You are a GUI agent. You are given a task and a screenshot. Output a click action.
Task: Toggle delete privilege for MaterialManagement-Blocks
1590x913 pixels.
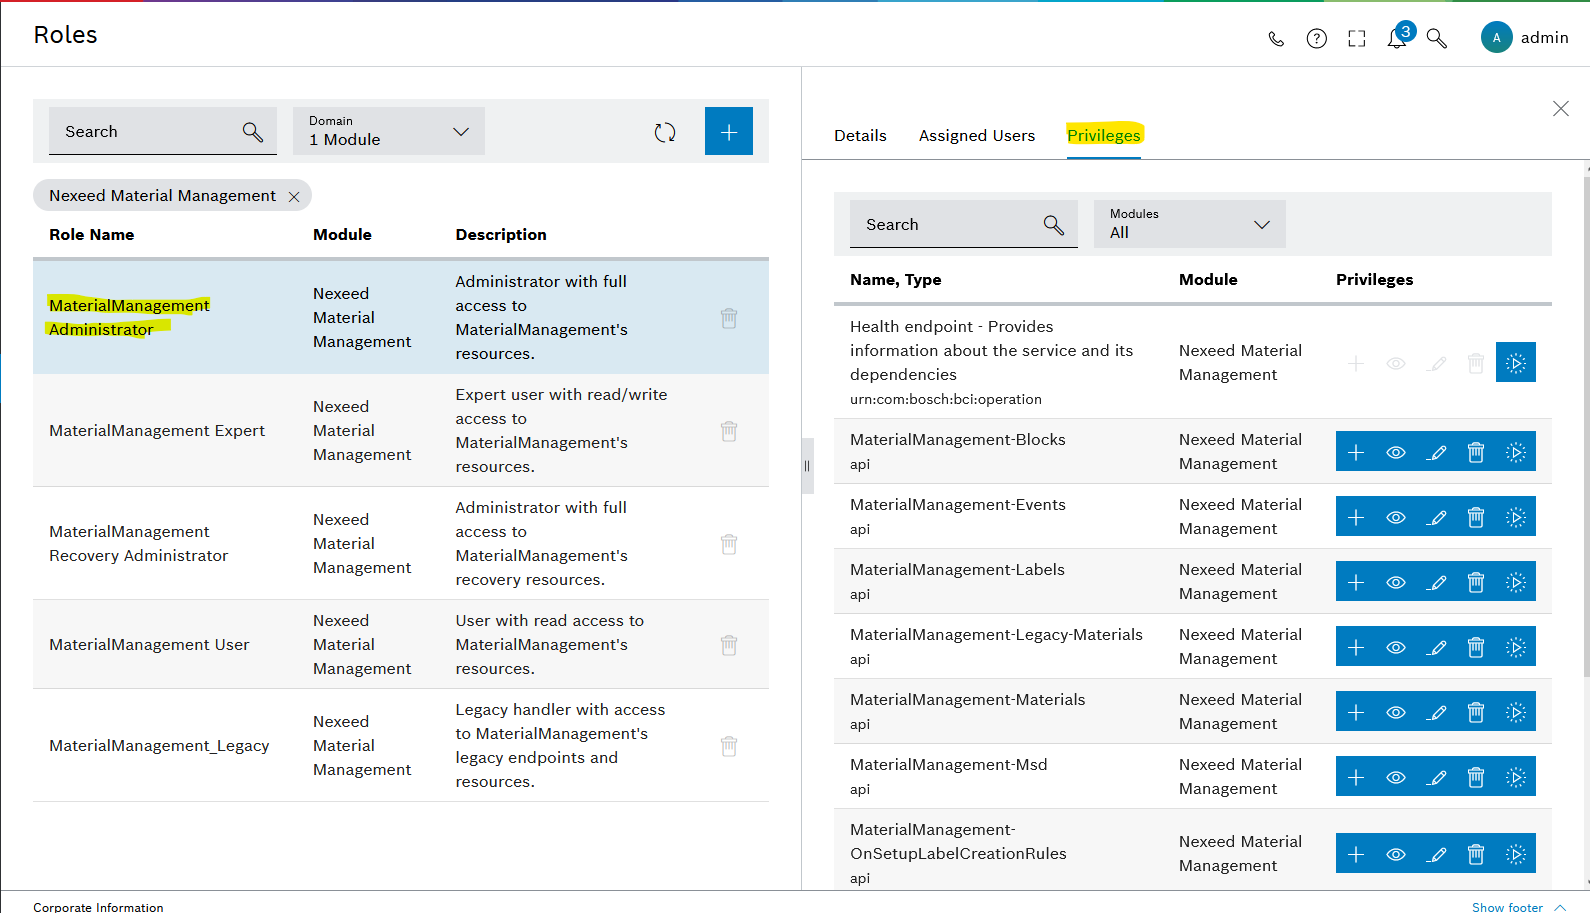[x=1476, y=452]
